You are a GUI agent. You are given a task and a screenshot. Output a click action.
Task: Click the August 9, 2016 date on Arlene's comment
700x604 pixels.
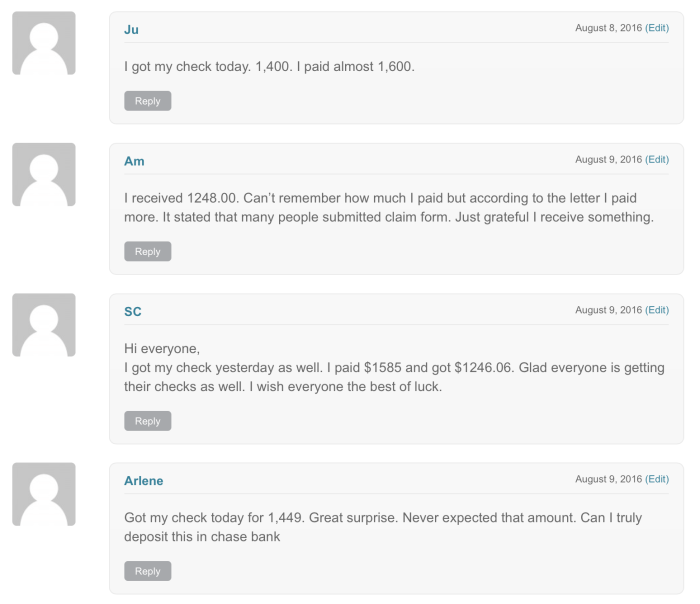[x=608, y=479]
